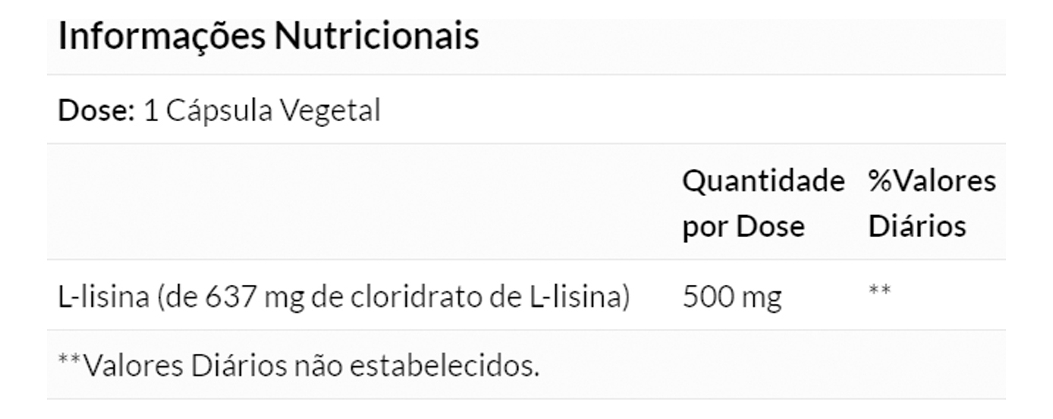The height and width of the screenshot is (419, 1053).
Task: Click the bold Dose: label
Action: [96, 110]
